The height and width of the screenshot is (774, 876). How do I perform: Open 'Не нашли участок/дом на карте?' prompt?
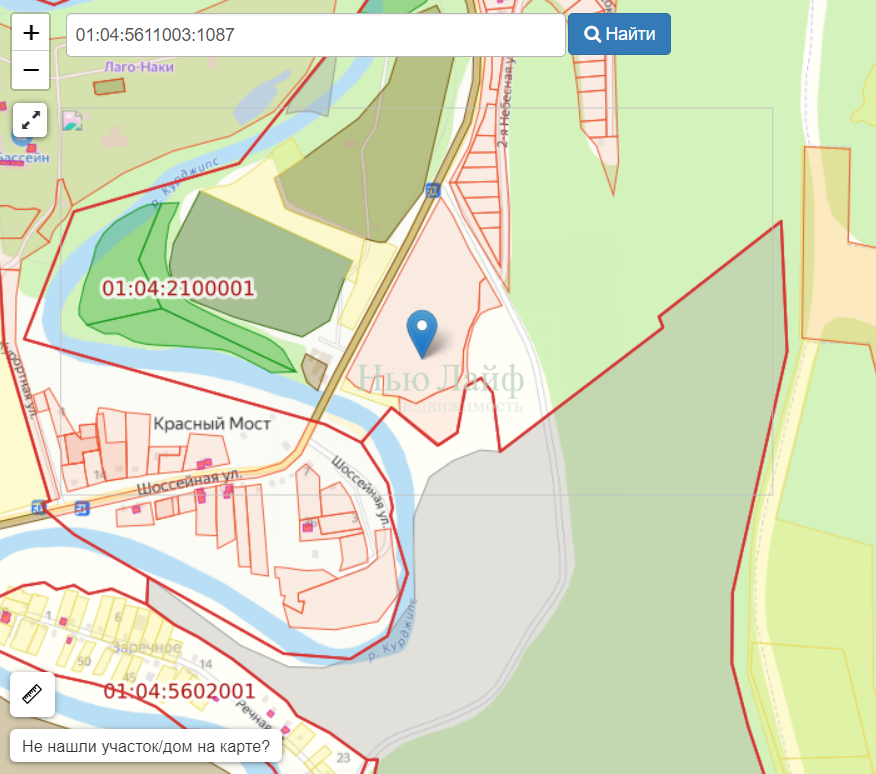[x=146, y=746]
